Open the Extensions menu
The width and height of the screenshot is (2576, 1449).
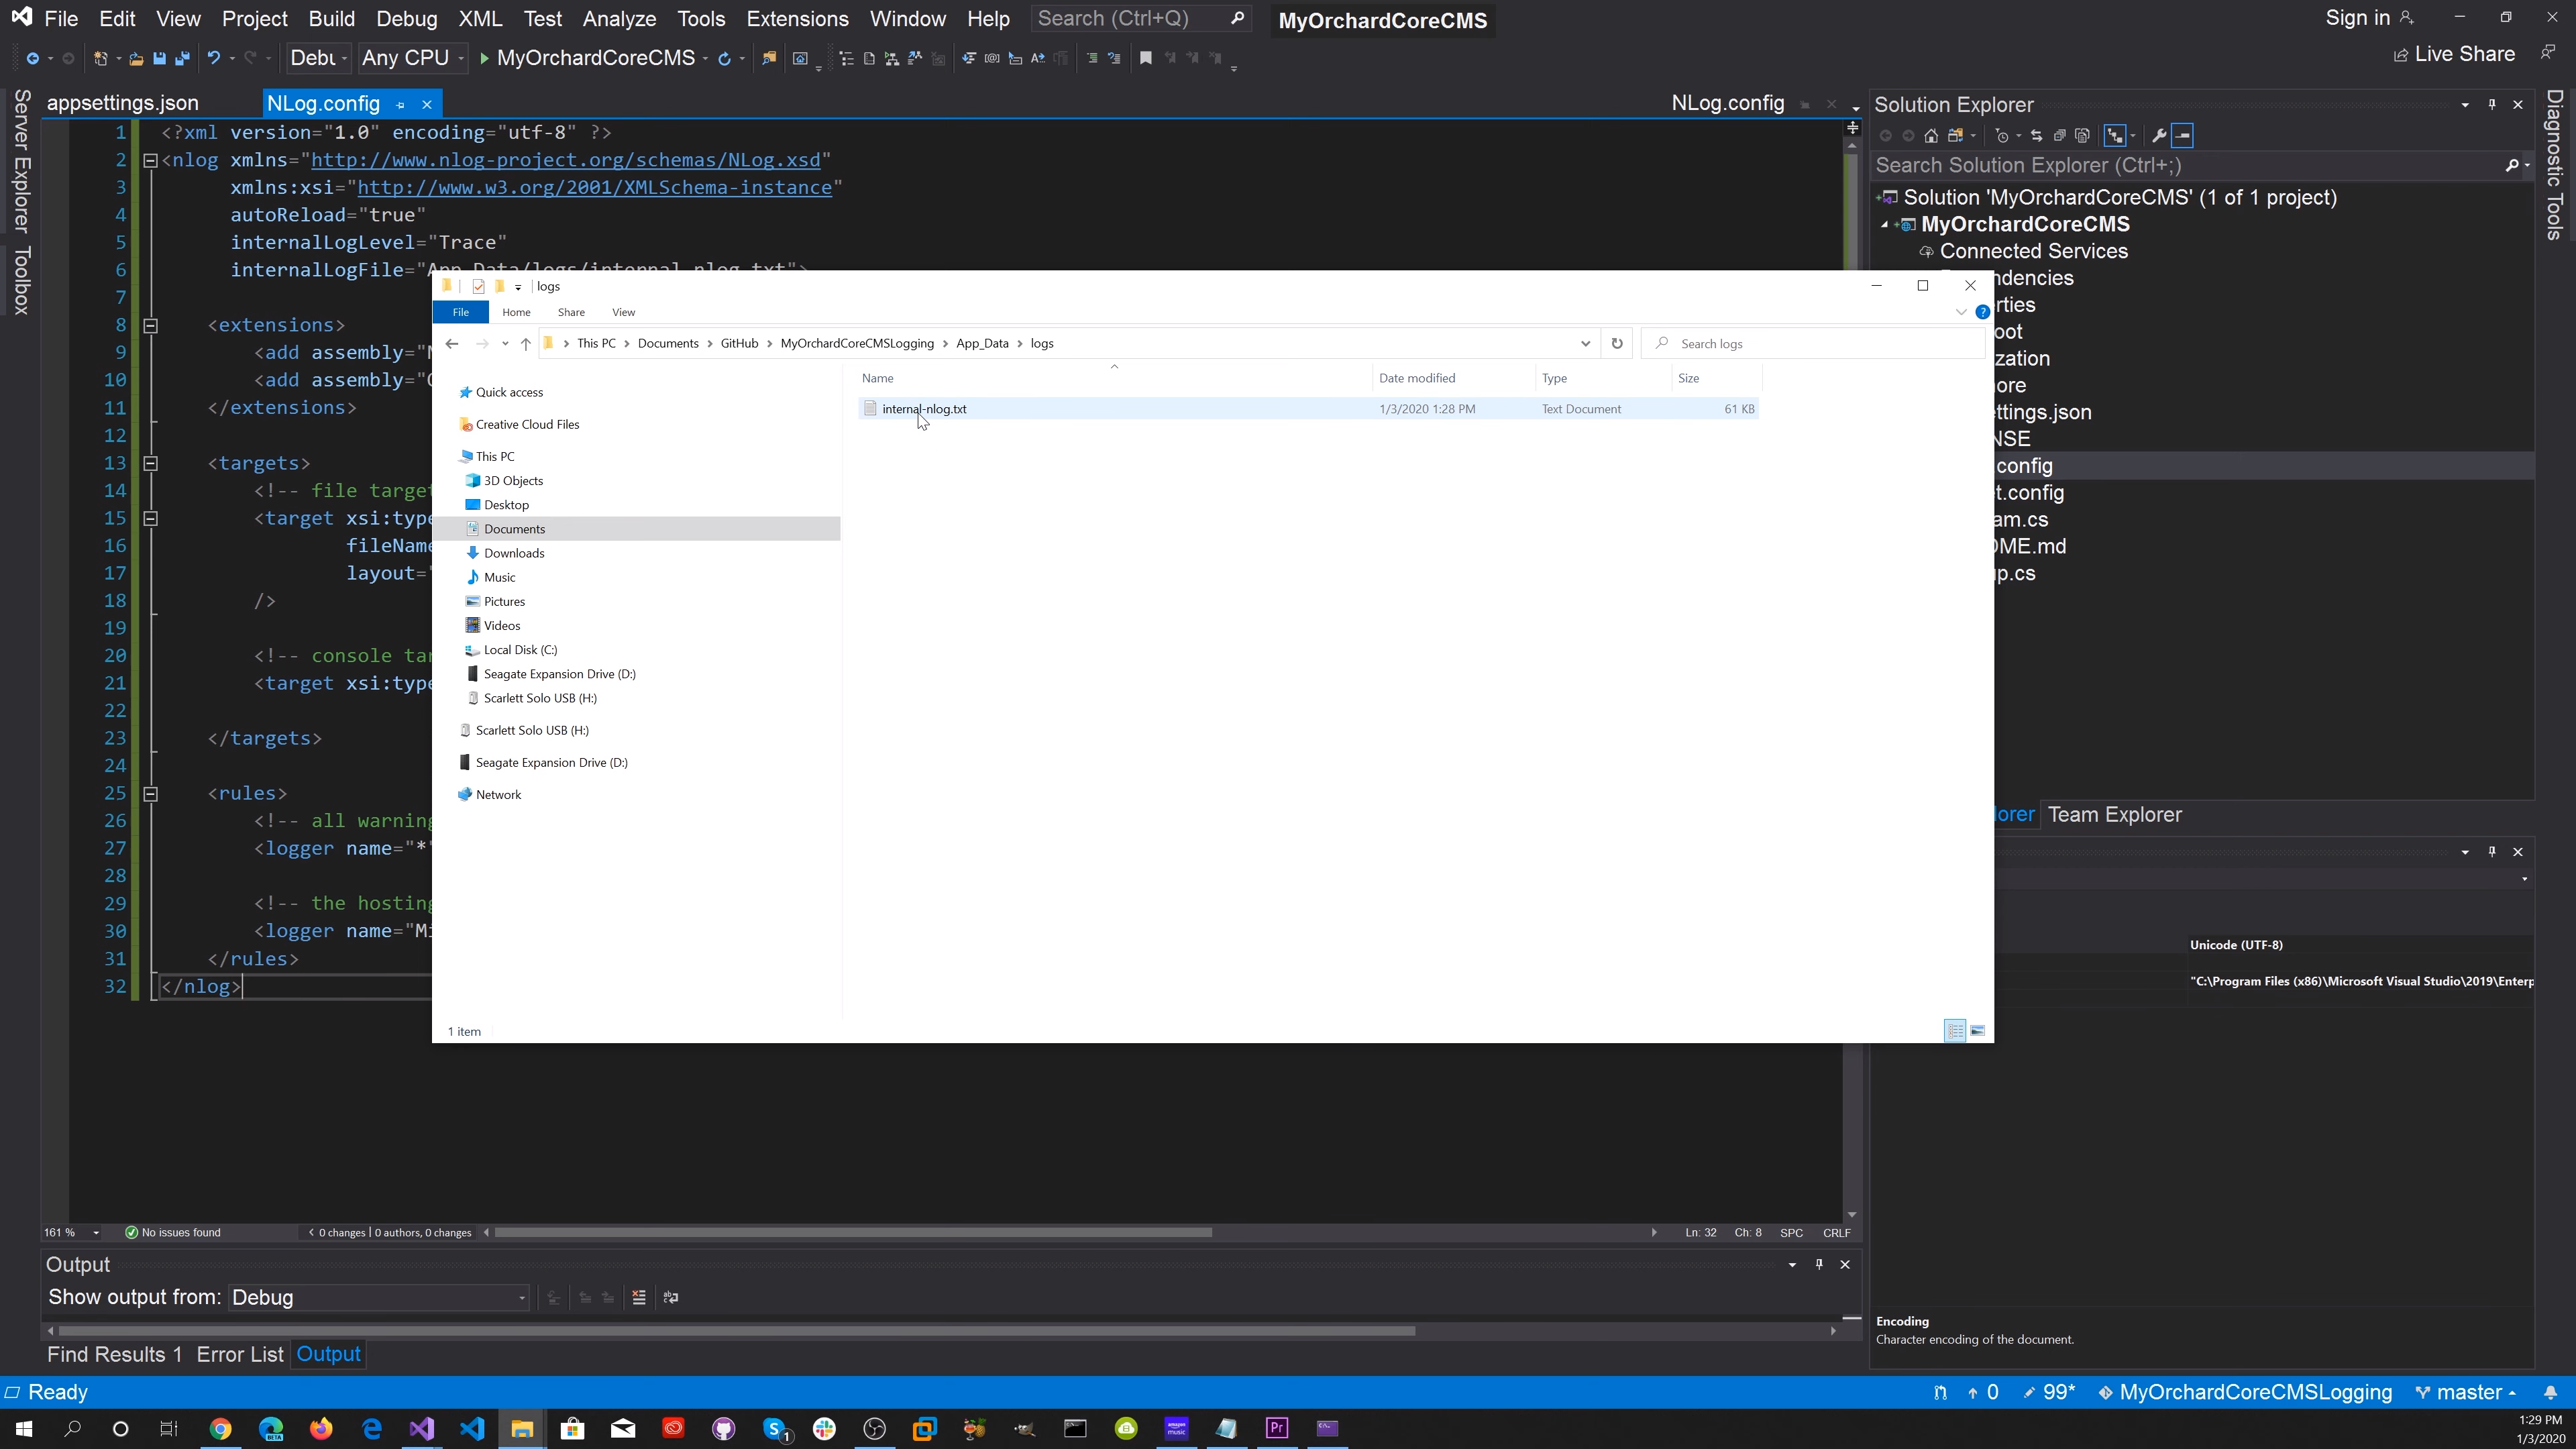pyautogui.click(x=797, y=19)
